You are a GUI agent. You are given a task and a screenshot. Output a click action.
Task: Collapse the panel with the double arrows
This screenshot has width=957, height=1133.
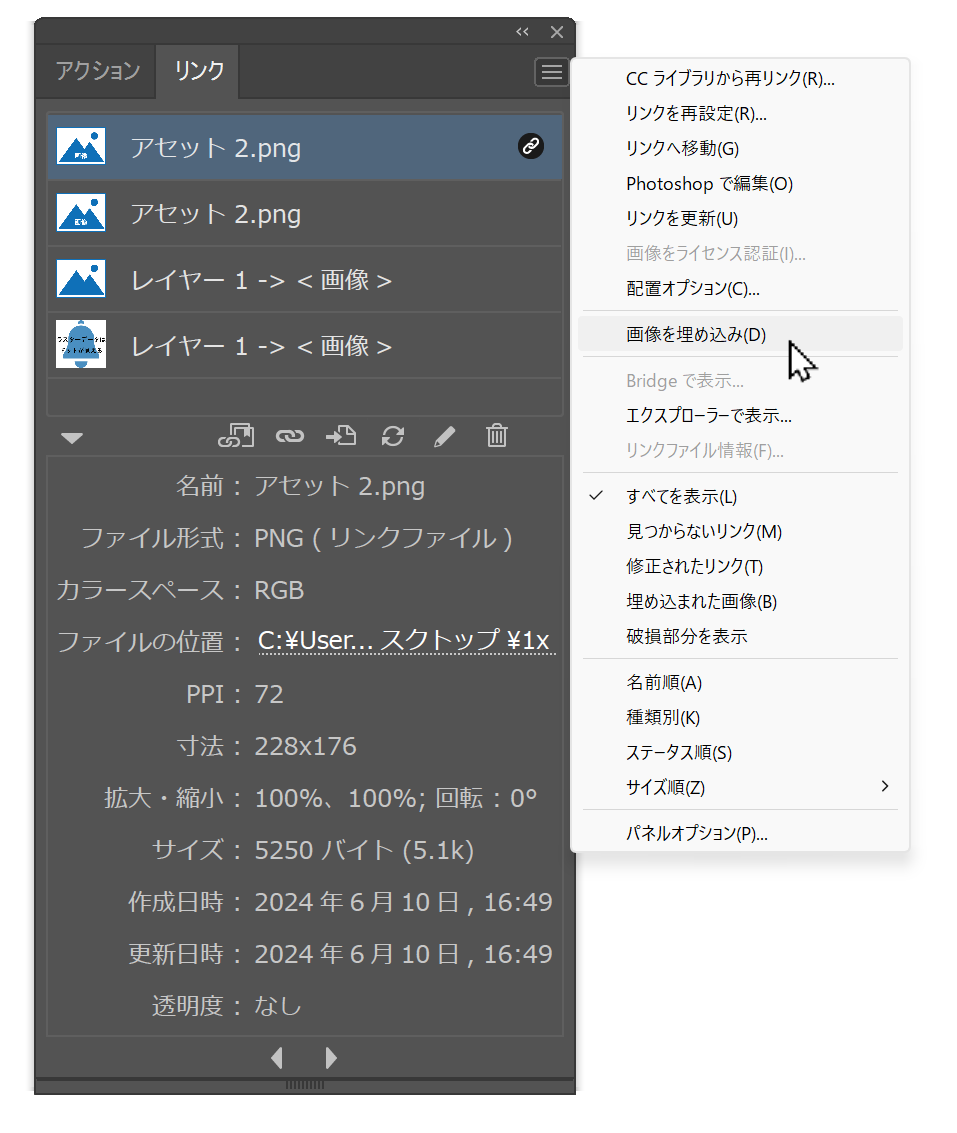tap(521, 31)
